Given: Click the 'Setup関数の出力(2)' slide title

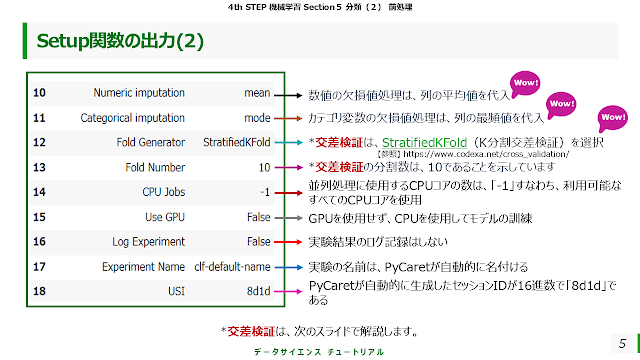Looking at the screenshot, I should (120, 41).
